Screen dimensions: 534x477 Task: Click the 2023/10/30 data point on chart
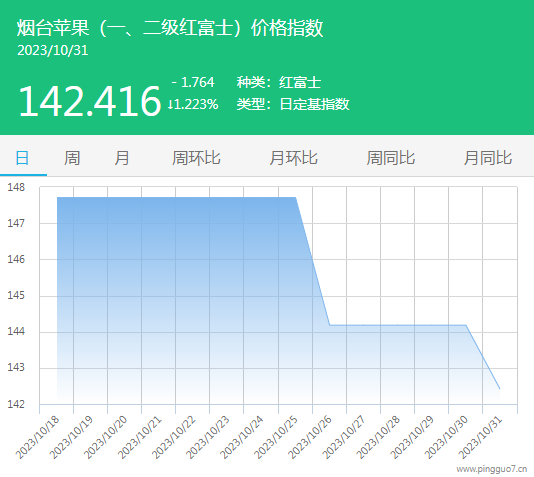(466, 325)
